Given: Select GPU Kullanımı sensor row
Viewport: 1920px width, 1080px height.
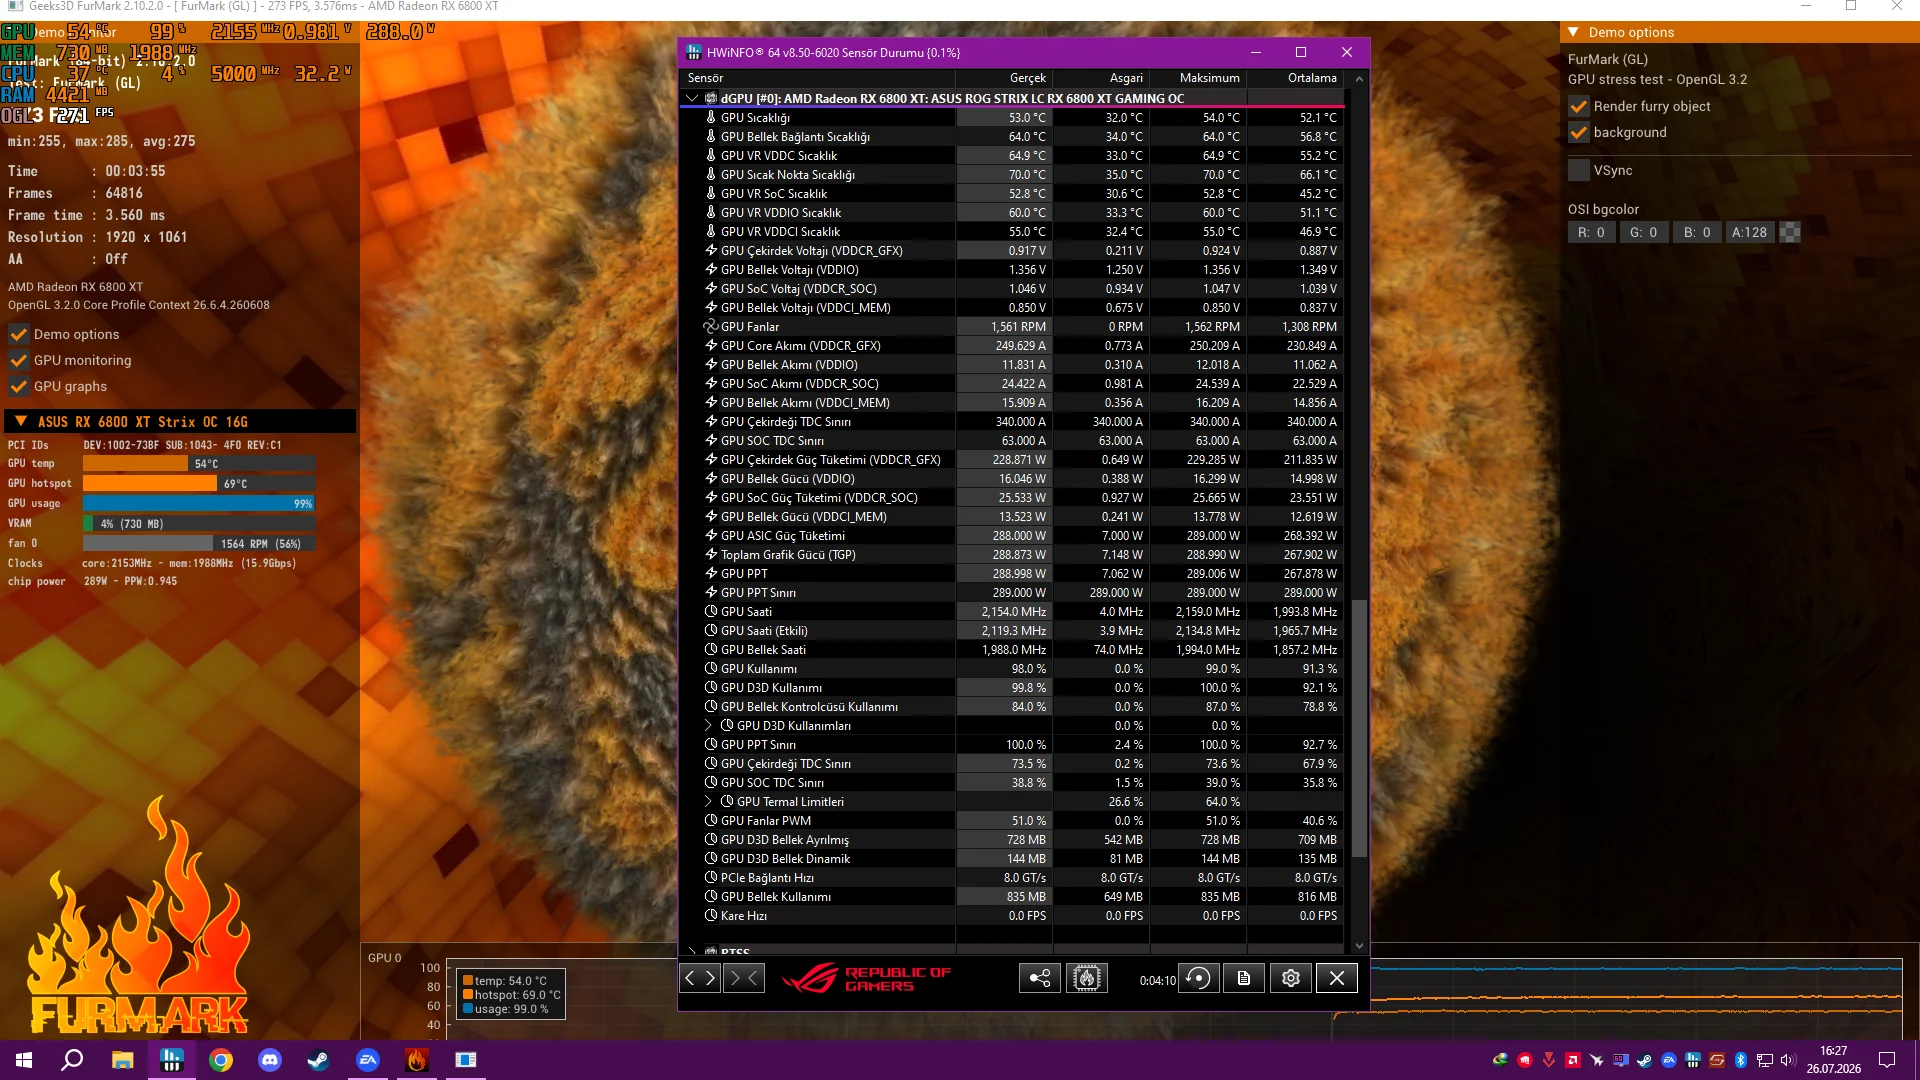Looking at the screenshot, I should (1013, 669).
